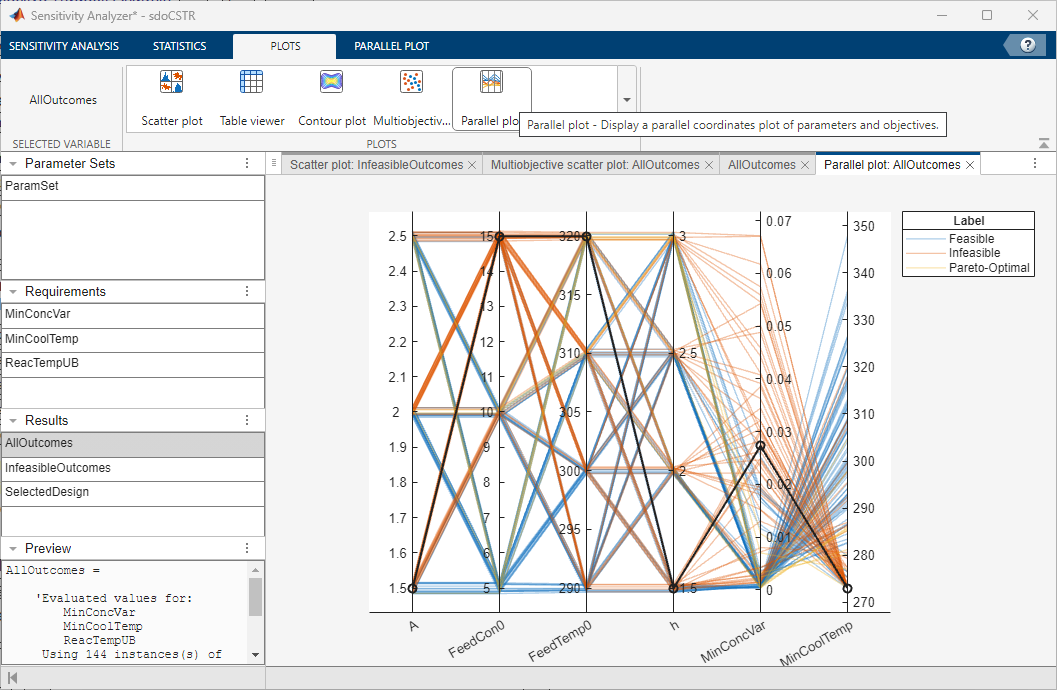The width and height of the screenshot is (1057, 690).
Task: Collapse the Preview section
Action: coord(13,548)
